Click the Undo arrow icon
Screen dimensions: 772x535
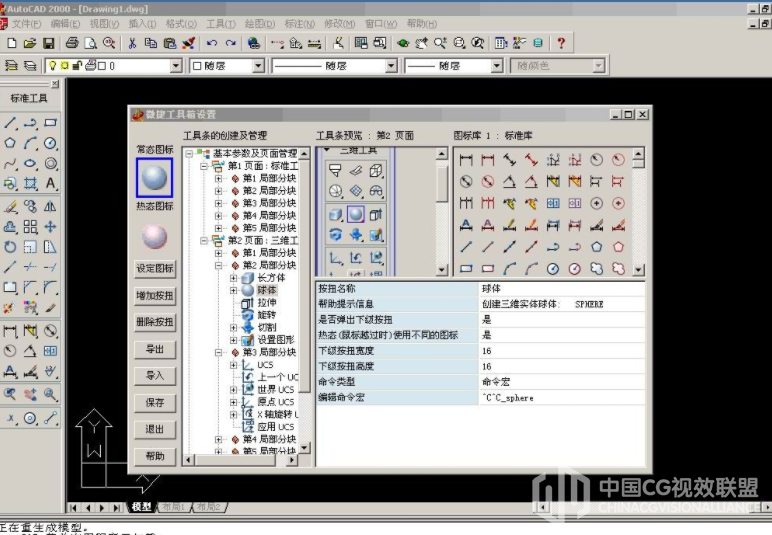click(212, 43)
